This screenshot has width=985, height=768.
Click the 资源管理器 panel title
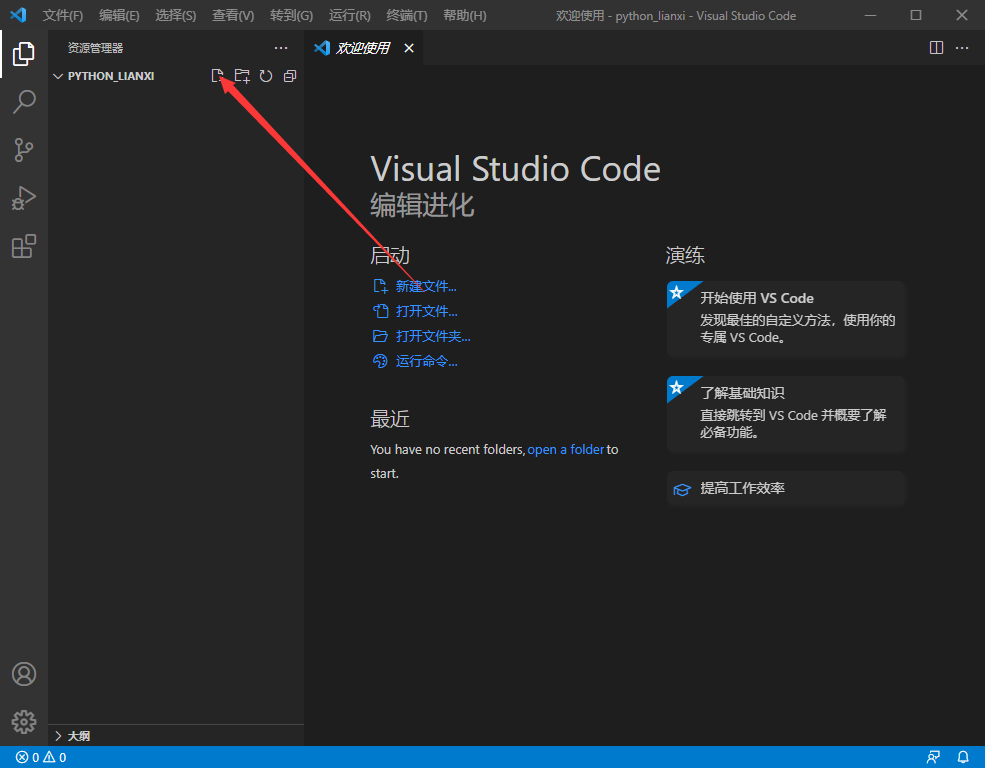[x=95, y=48]
